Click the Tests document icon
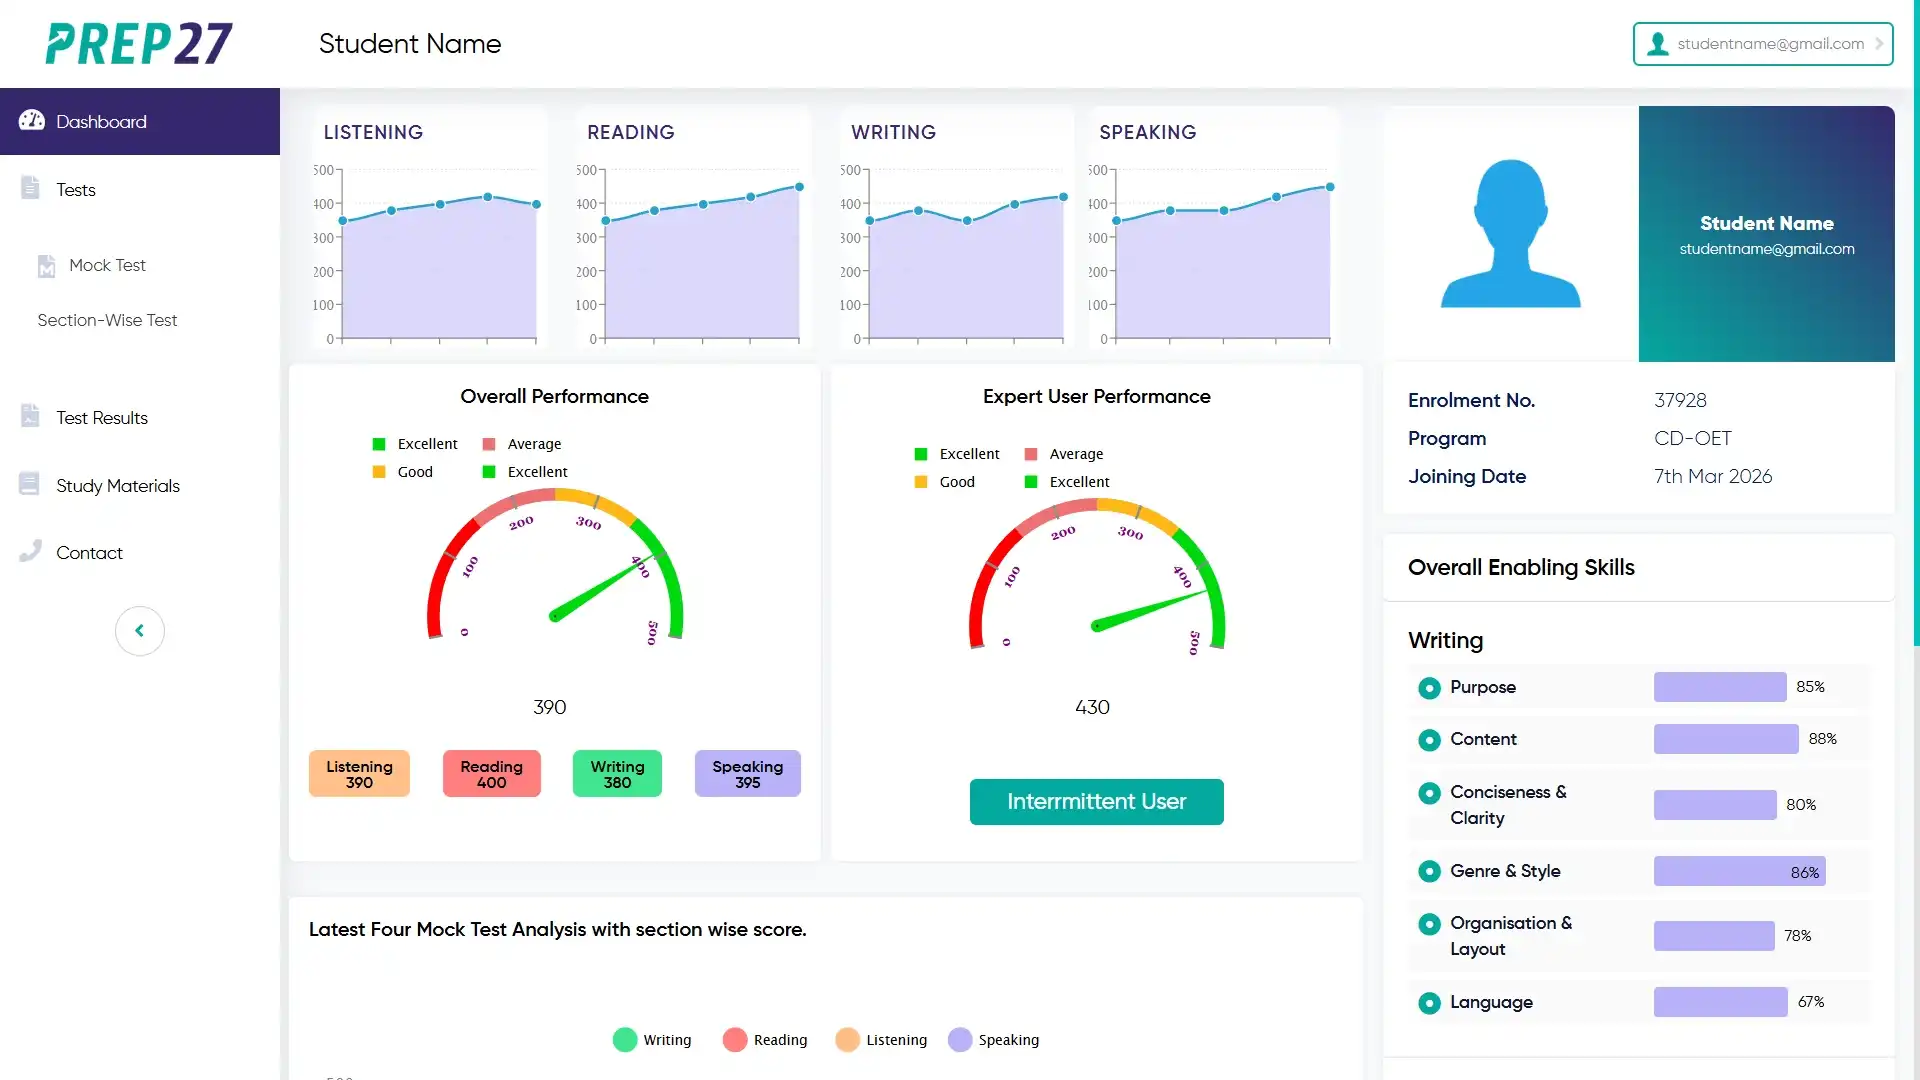Screen dimensions: 1920x1080 point(30,188)
